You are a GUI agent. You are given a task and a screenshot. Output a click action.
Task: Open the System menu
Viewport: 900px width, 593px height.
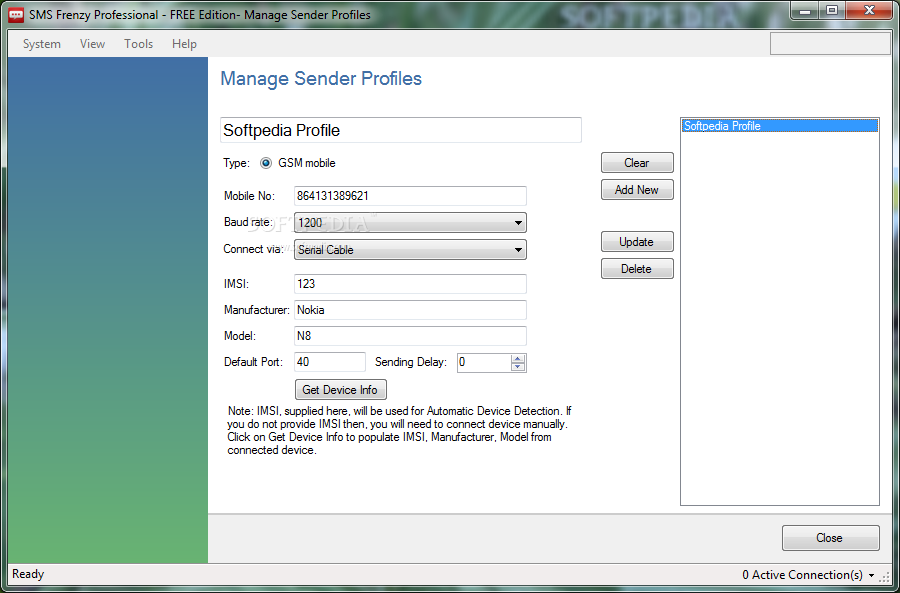(41, 44)
